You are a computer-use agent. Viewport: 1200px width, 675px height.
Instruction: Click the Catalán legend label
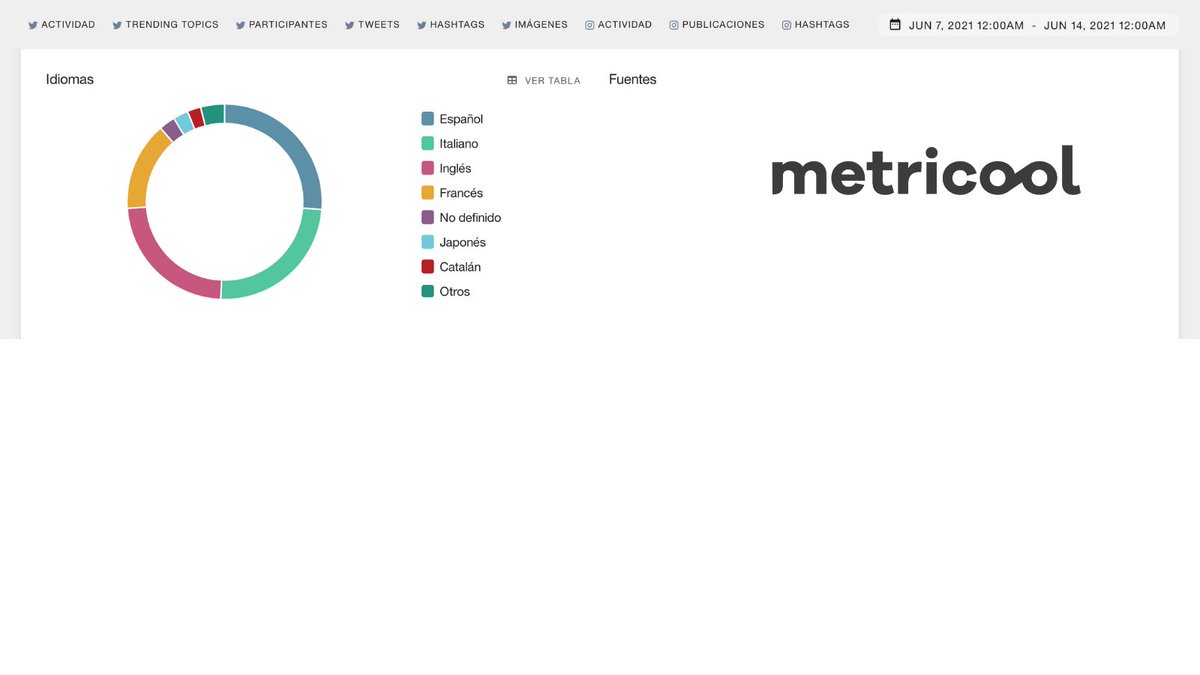click(460, 267)
